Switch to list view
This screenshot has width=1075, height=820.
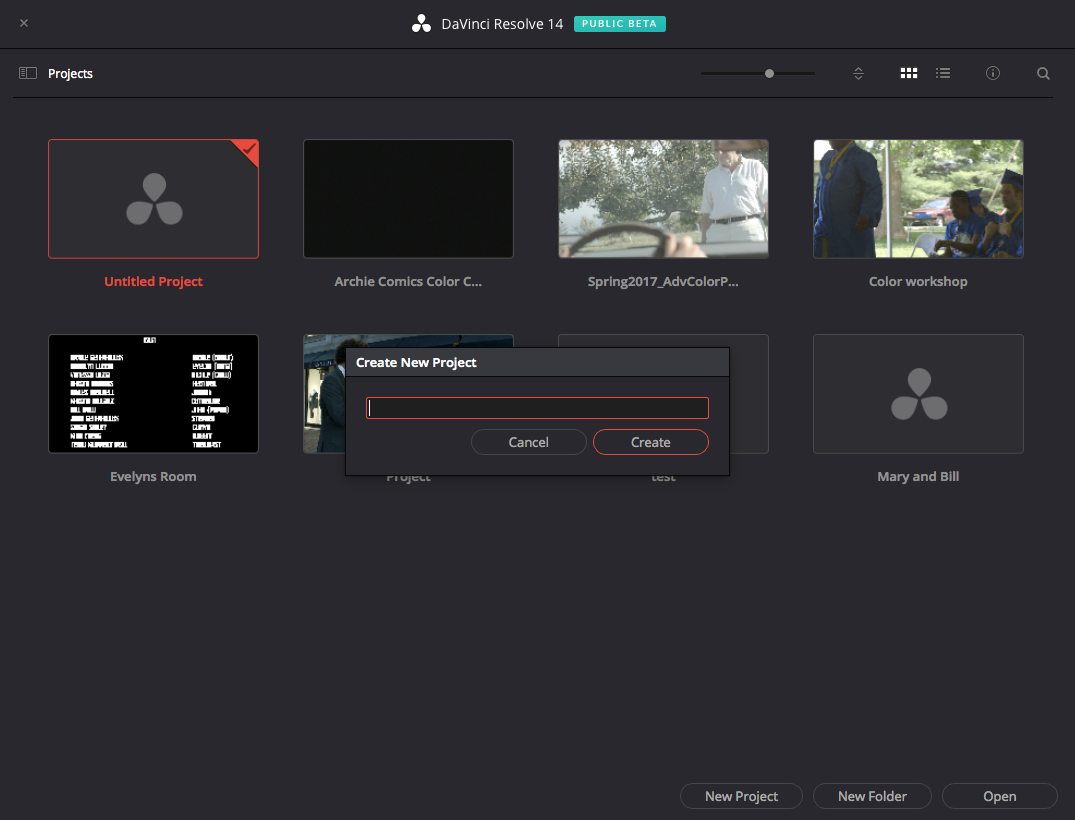click(x=943, y=73)
